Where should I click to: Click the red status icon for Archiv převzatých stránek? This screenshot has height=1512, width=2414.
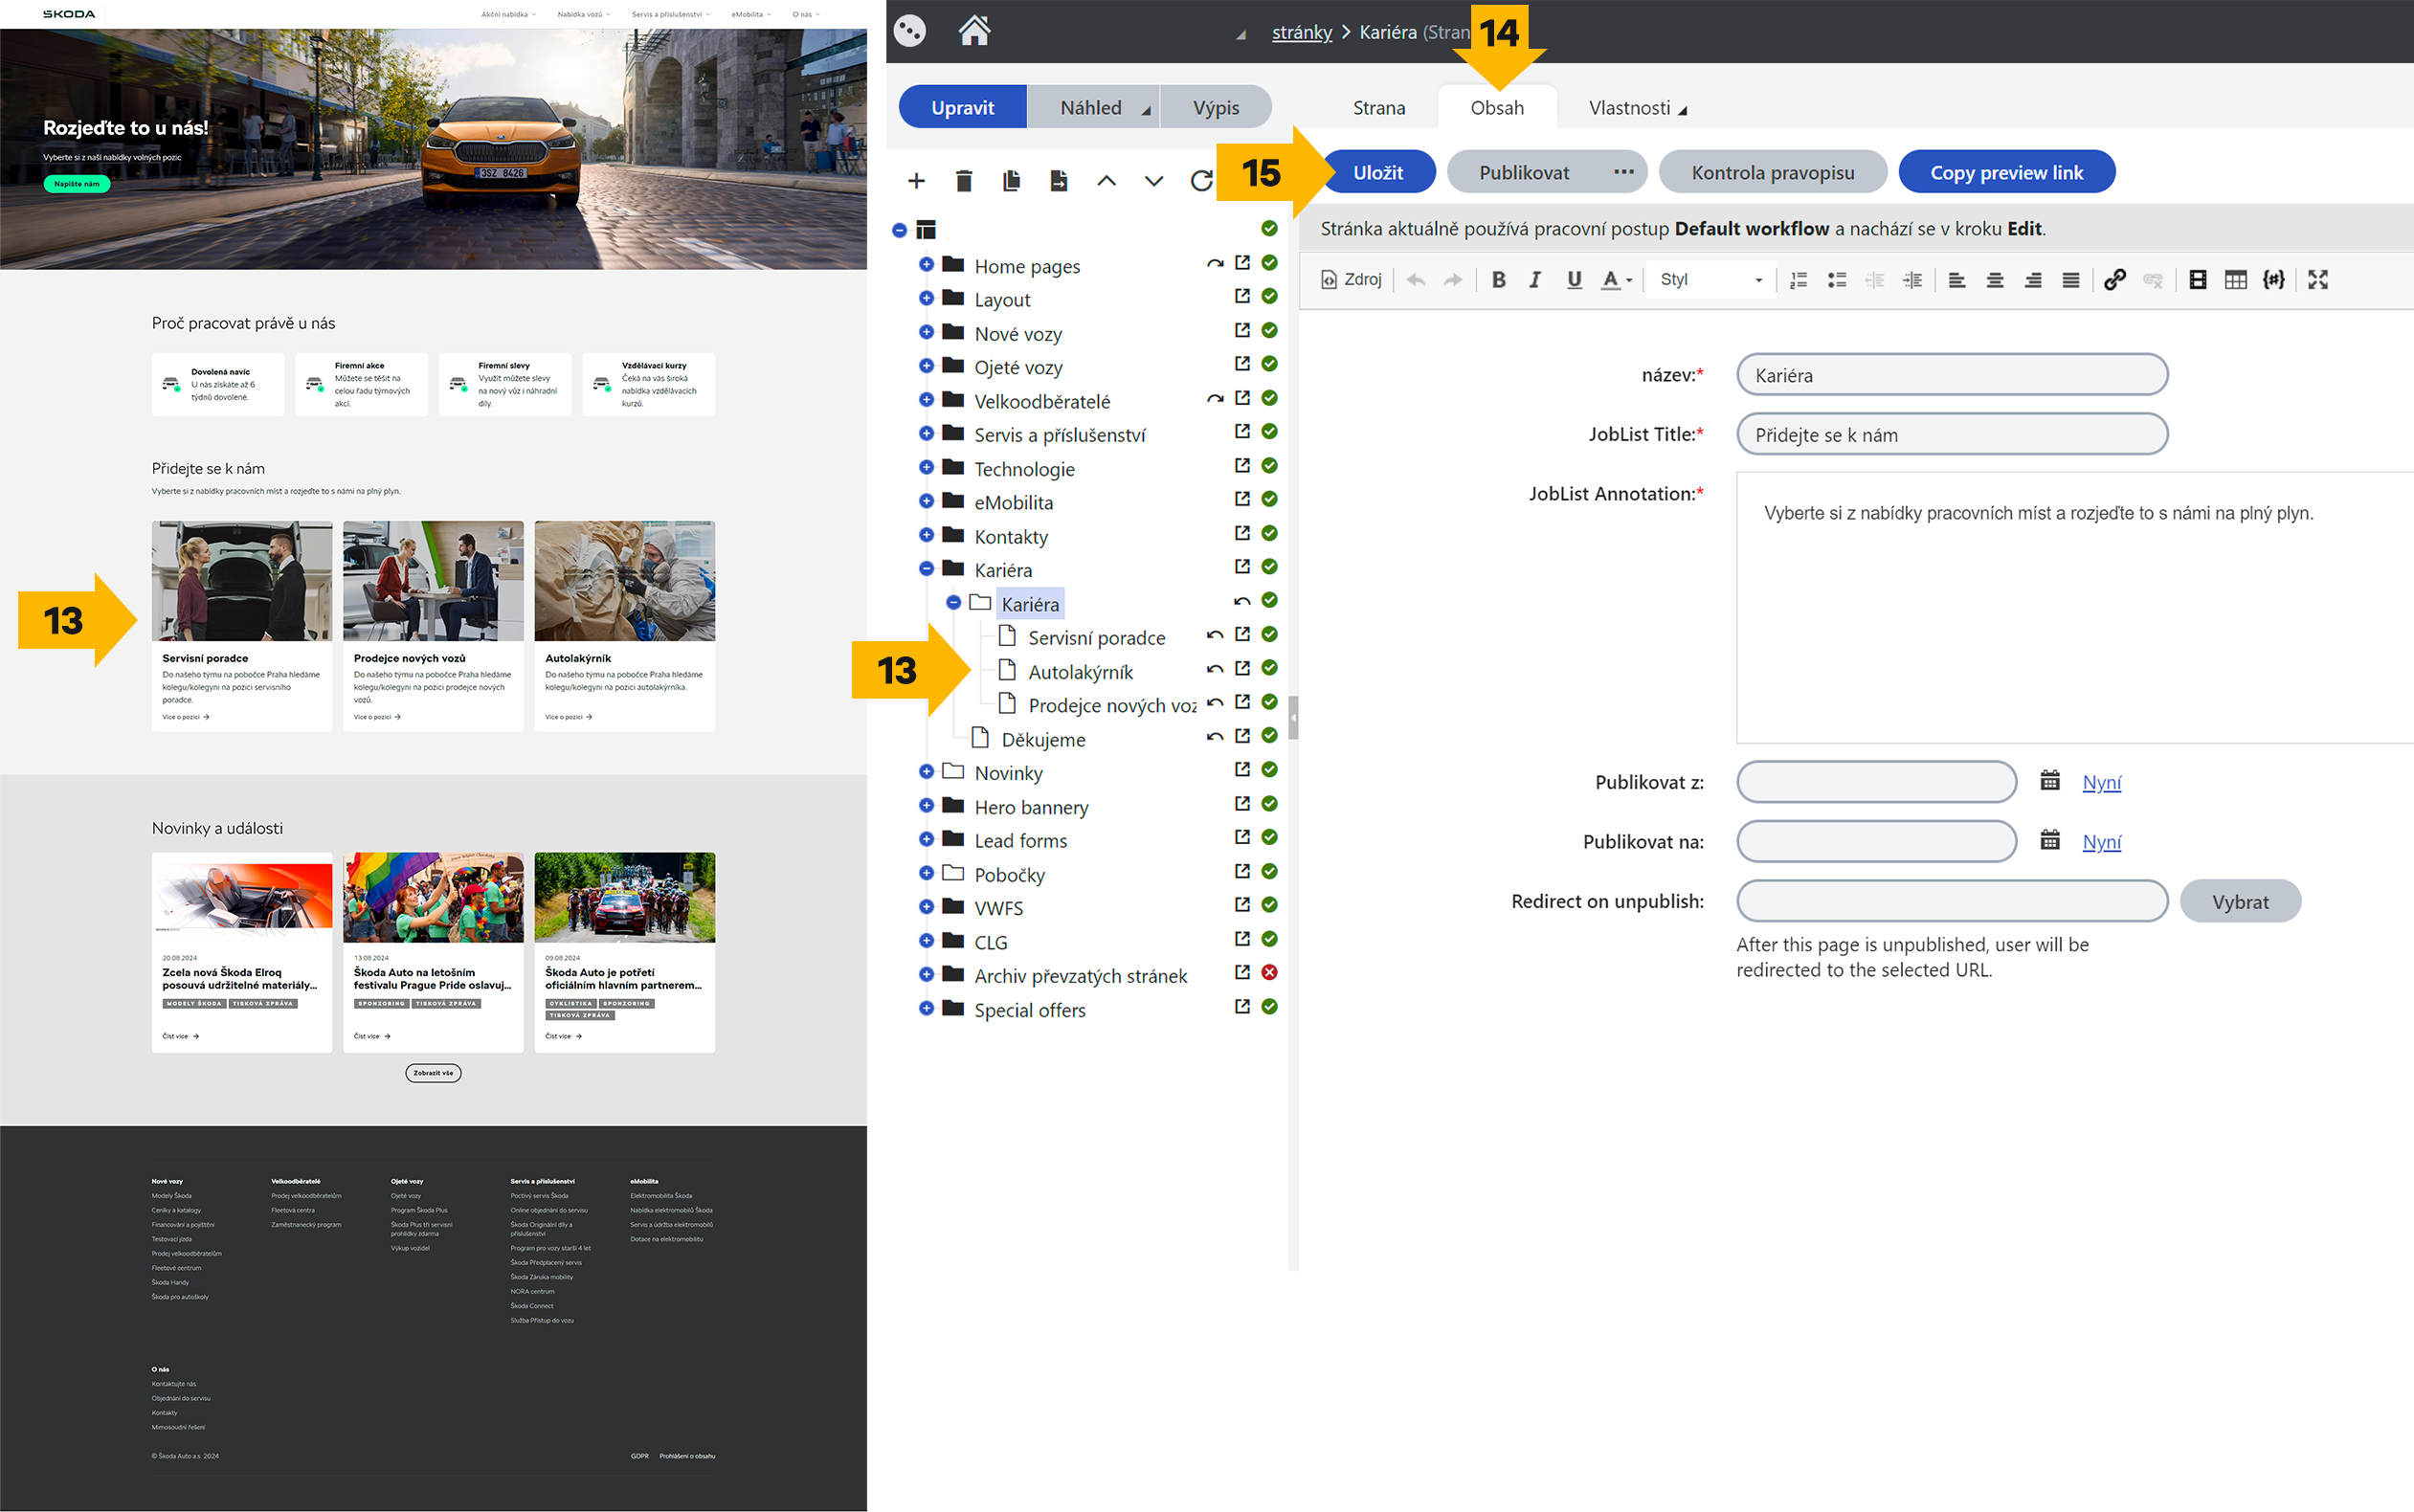pyautogui.click(x=1269, y=972)
